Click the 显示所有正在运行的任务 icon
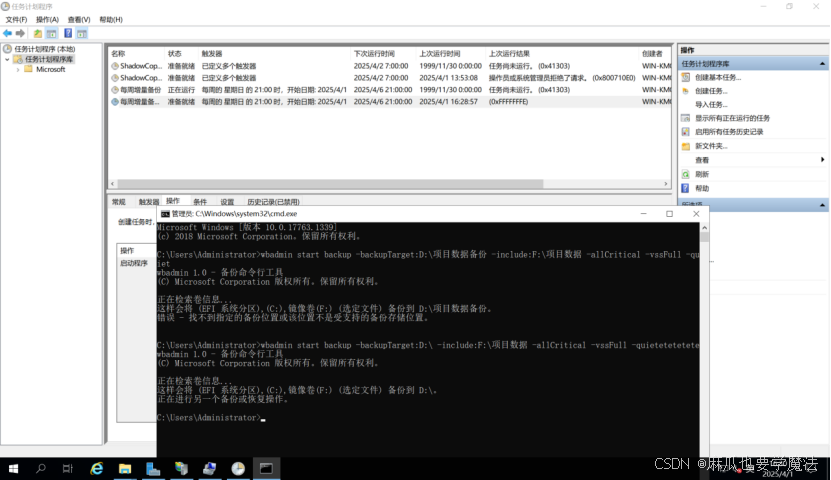Viewport: 831px width, 480px height. (685, 118)
